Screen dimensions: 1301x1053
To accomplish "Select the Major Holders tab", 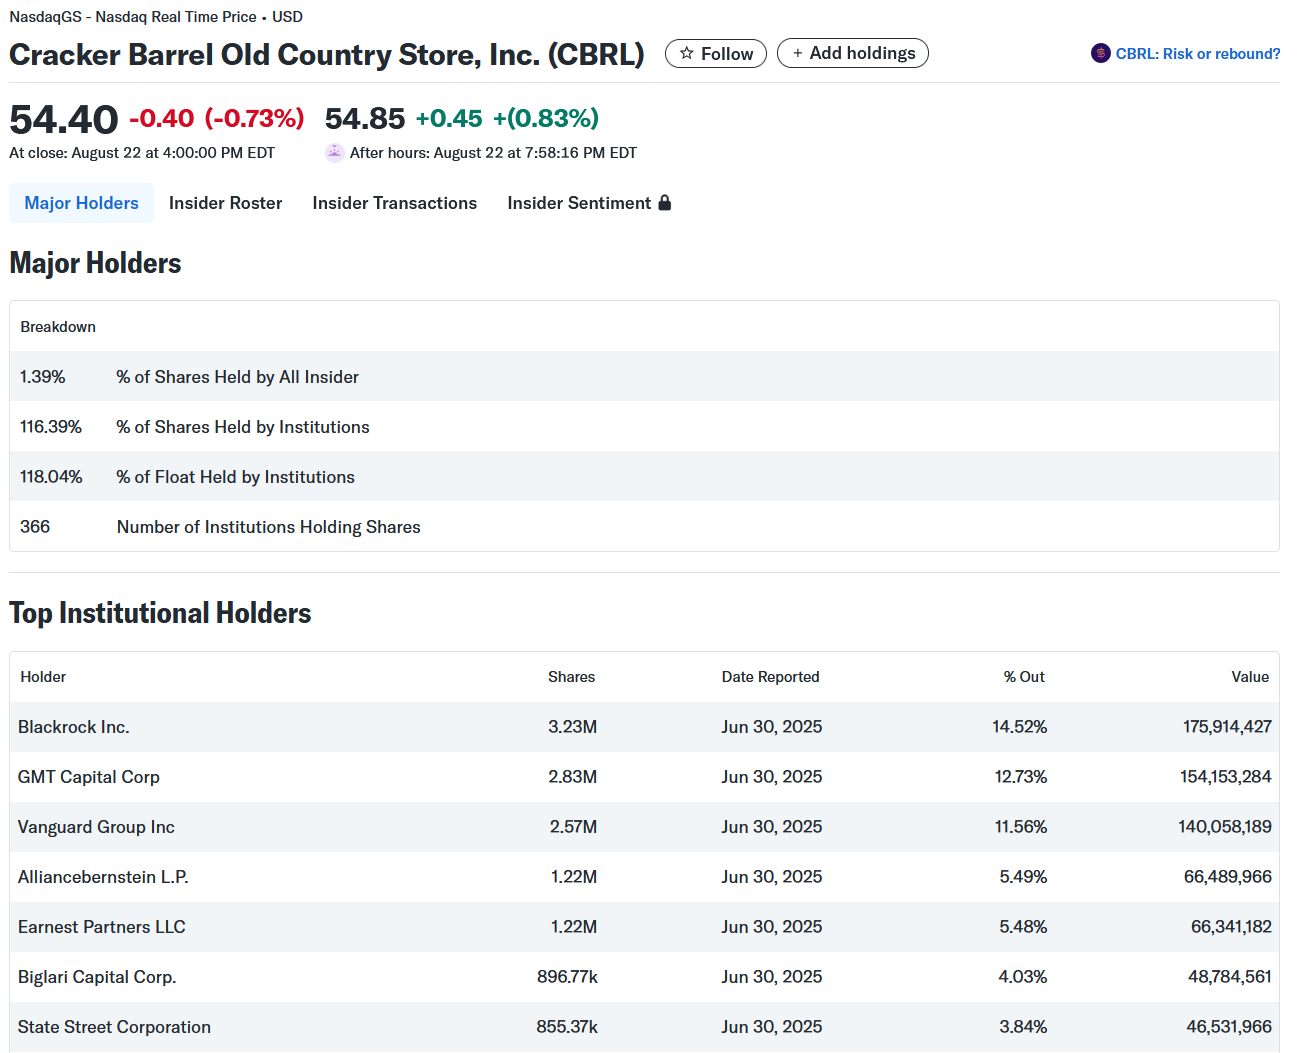I will click(x=81, y=203).
